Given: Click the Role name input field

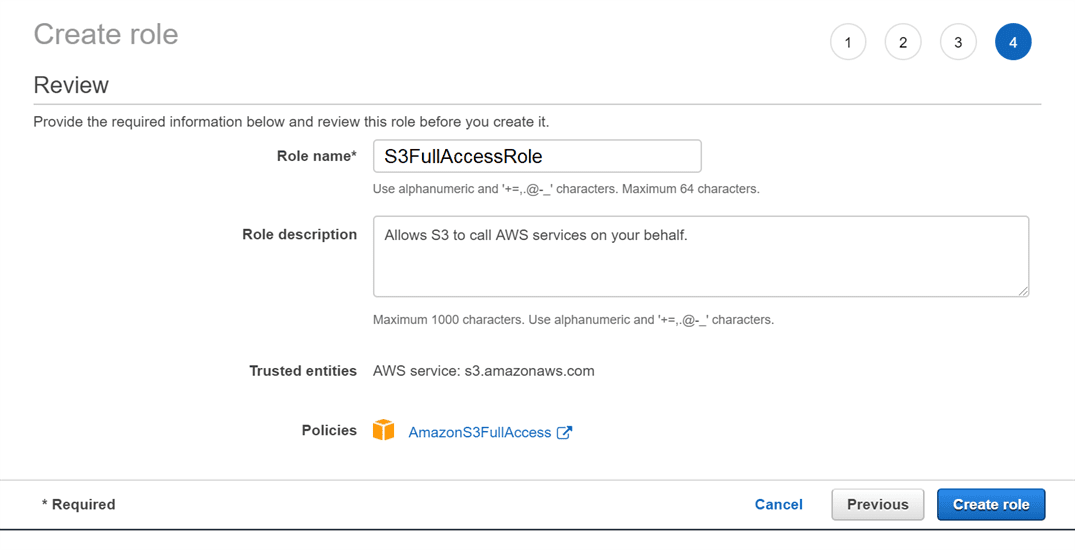Looking at the screenshot, I should pyautogui.click(x=537, y=156).
